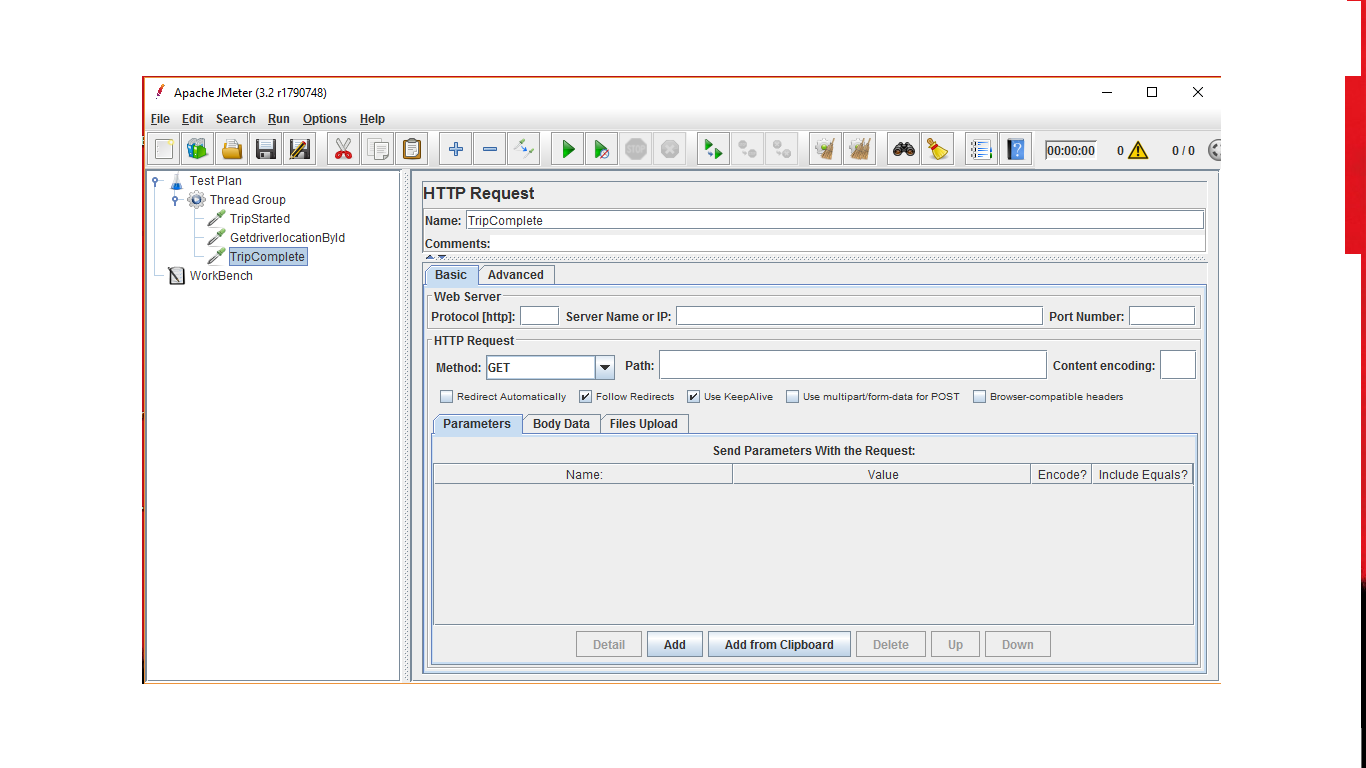Click the Path input field
The image size is (1366, 768).
(852, 365)
